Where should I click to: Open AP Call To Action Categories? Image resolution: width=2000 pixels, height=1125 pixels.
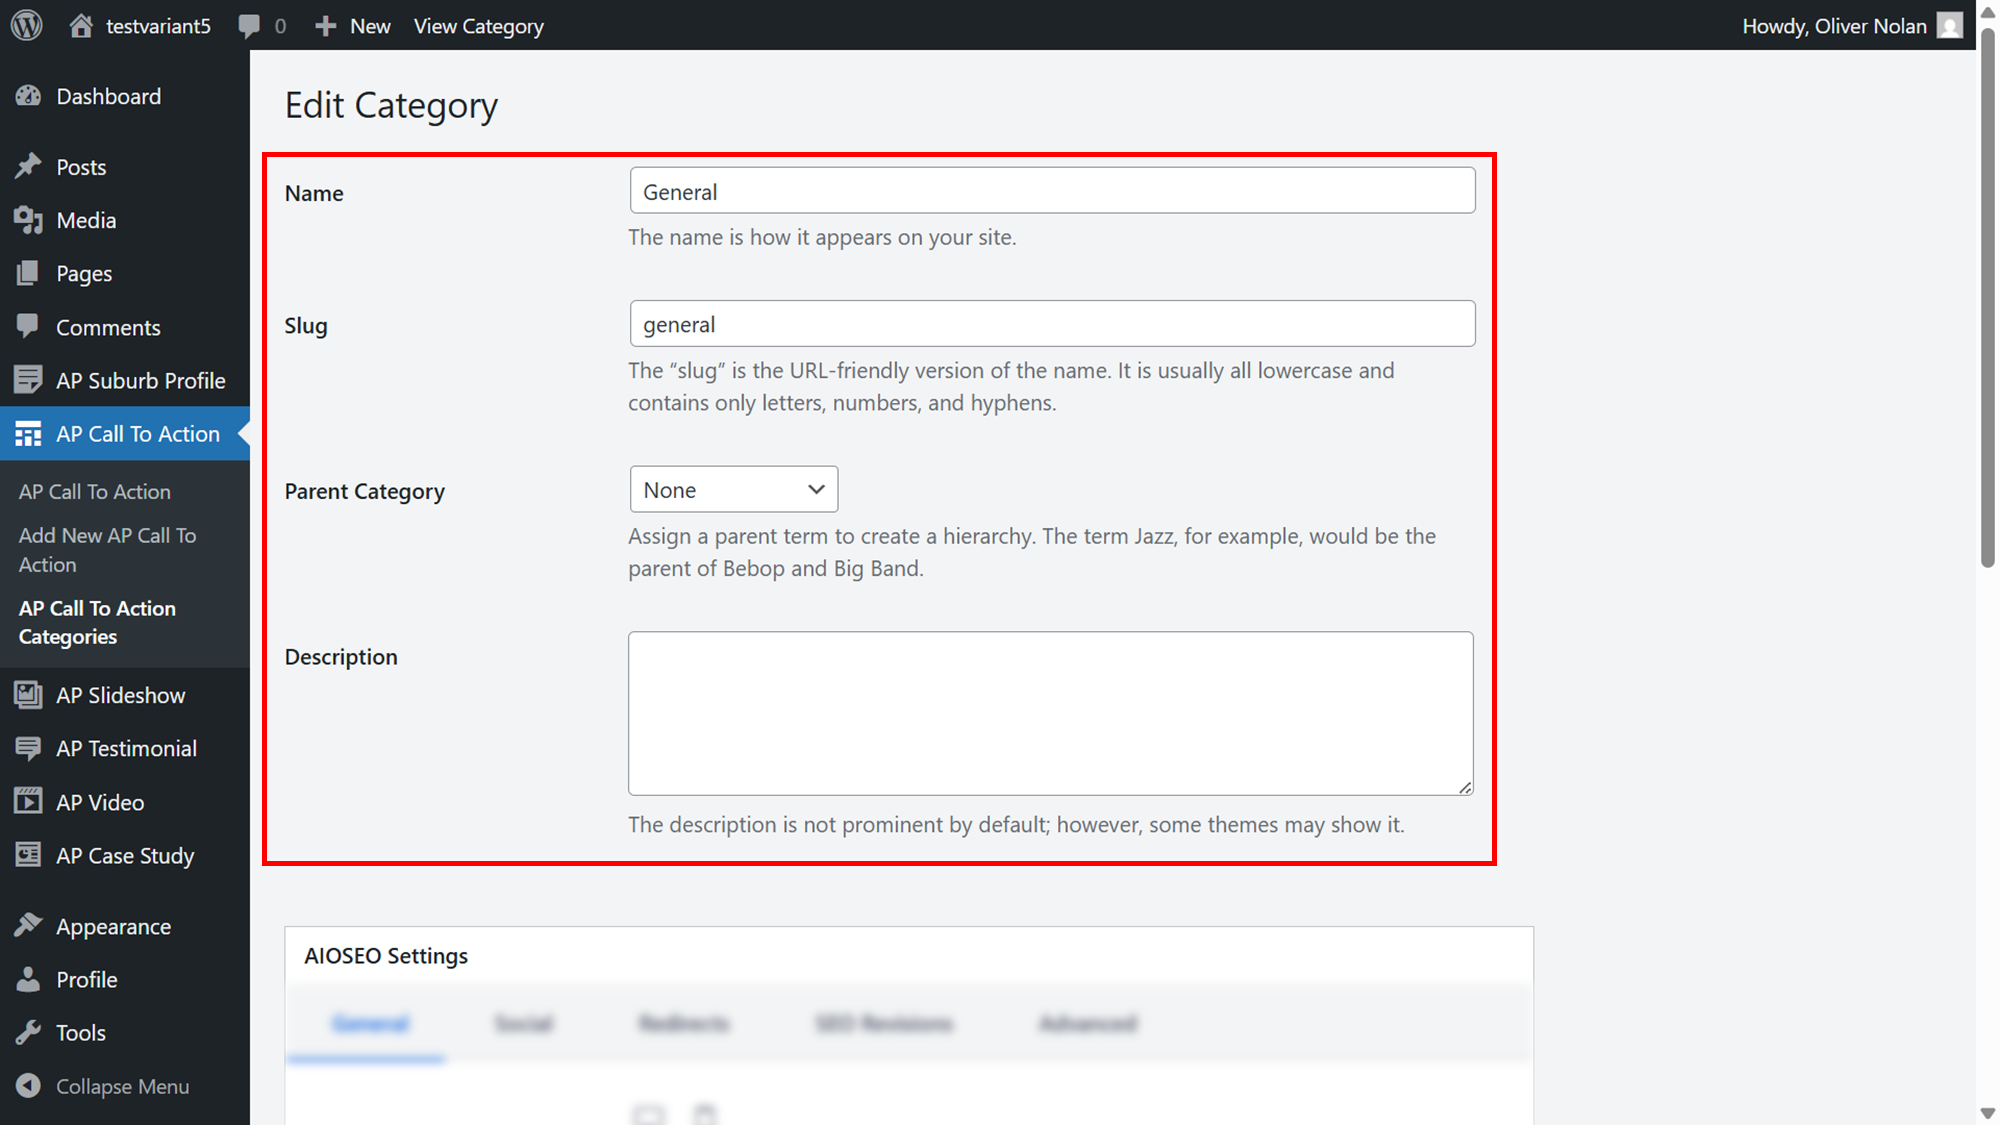97,622
